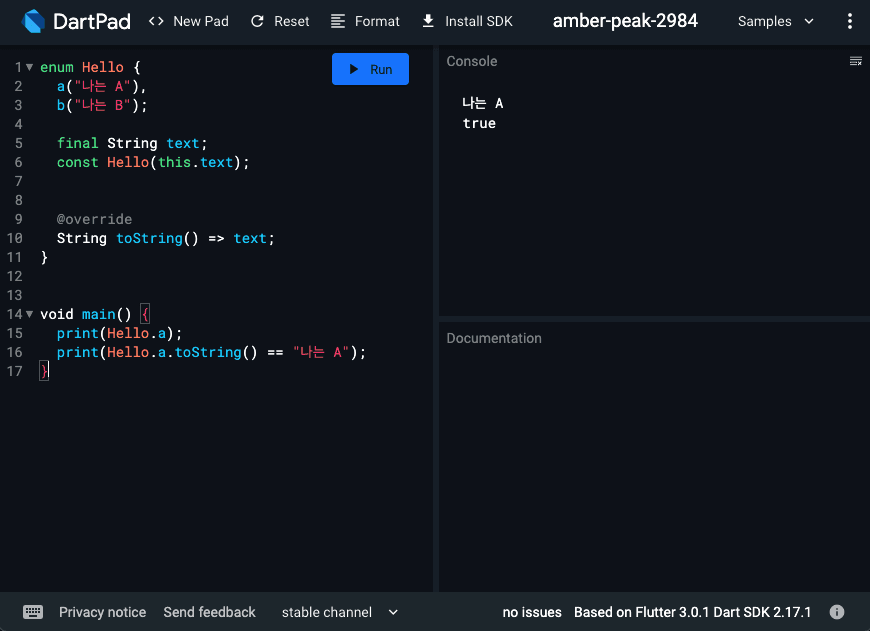Viewport: 870px width, 631px height.
Task: Click the DartPad logo icon
Action: pyautogui.click(x=33, y=21)
